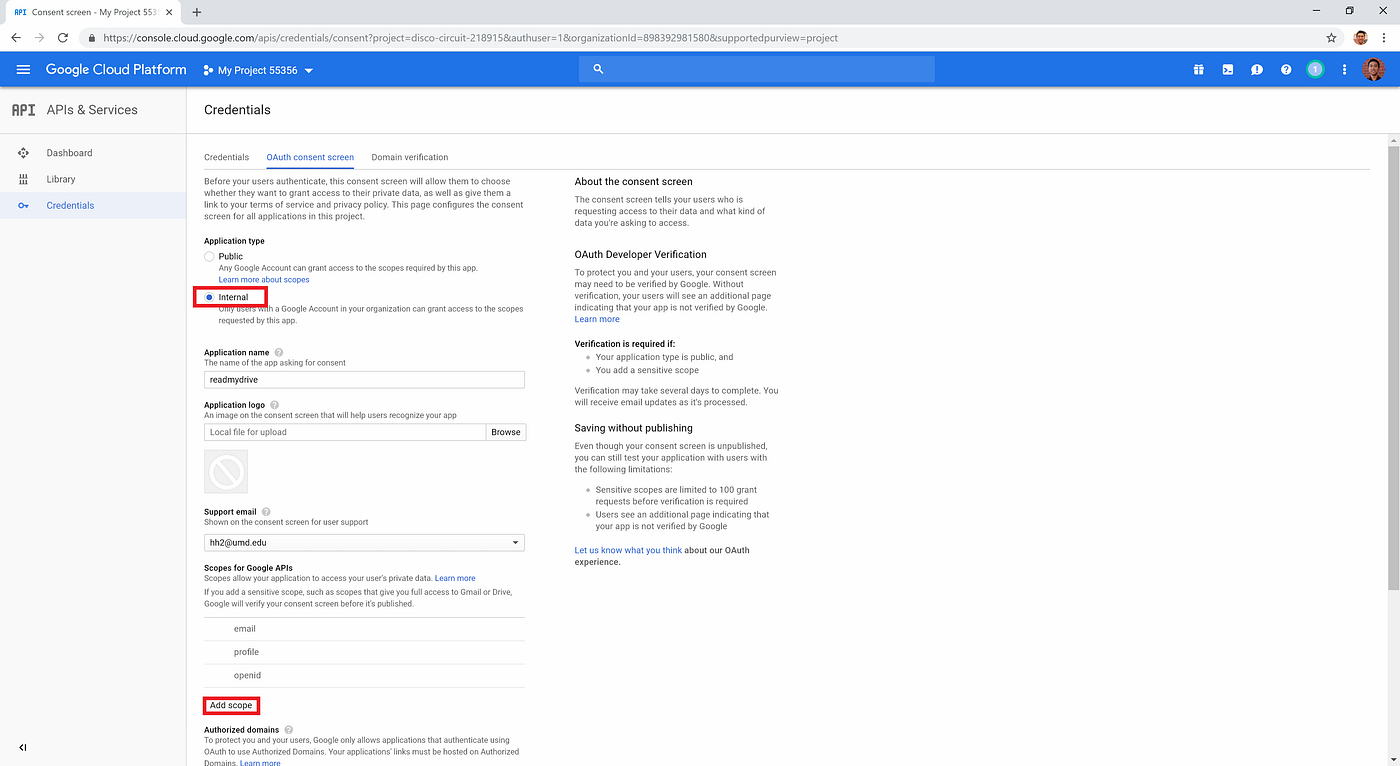The width and height of the screenshot is (1400, 766).
Task: Switch to the Credentials tab
Action: [226, 157]
